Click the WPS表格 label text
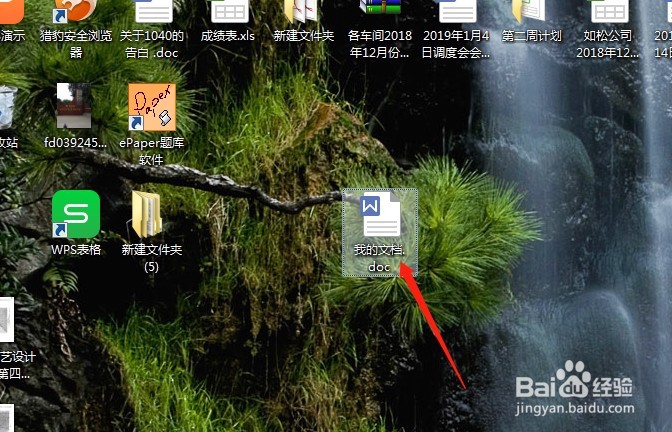Image resolution: width=672 pixels, height=432 pixels. (x=76, y=249)
